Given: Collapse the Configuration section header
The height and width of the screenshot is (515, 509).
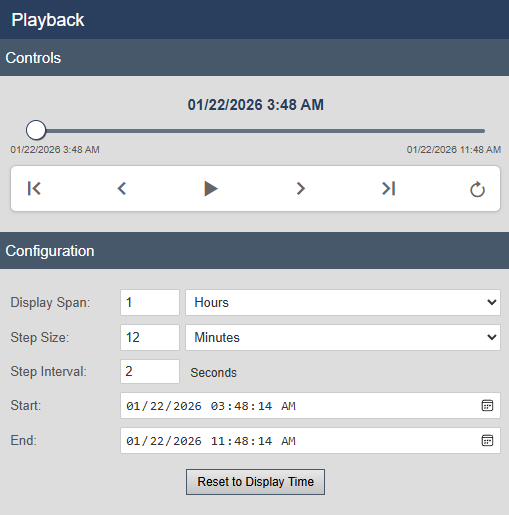Looking at the screenshot, I should click(x=254, y=251).
